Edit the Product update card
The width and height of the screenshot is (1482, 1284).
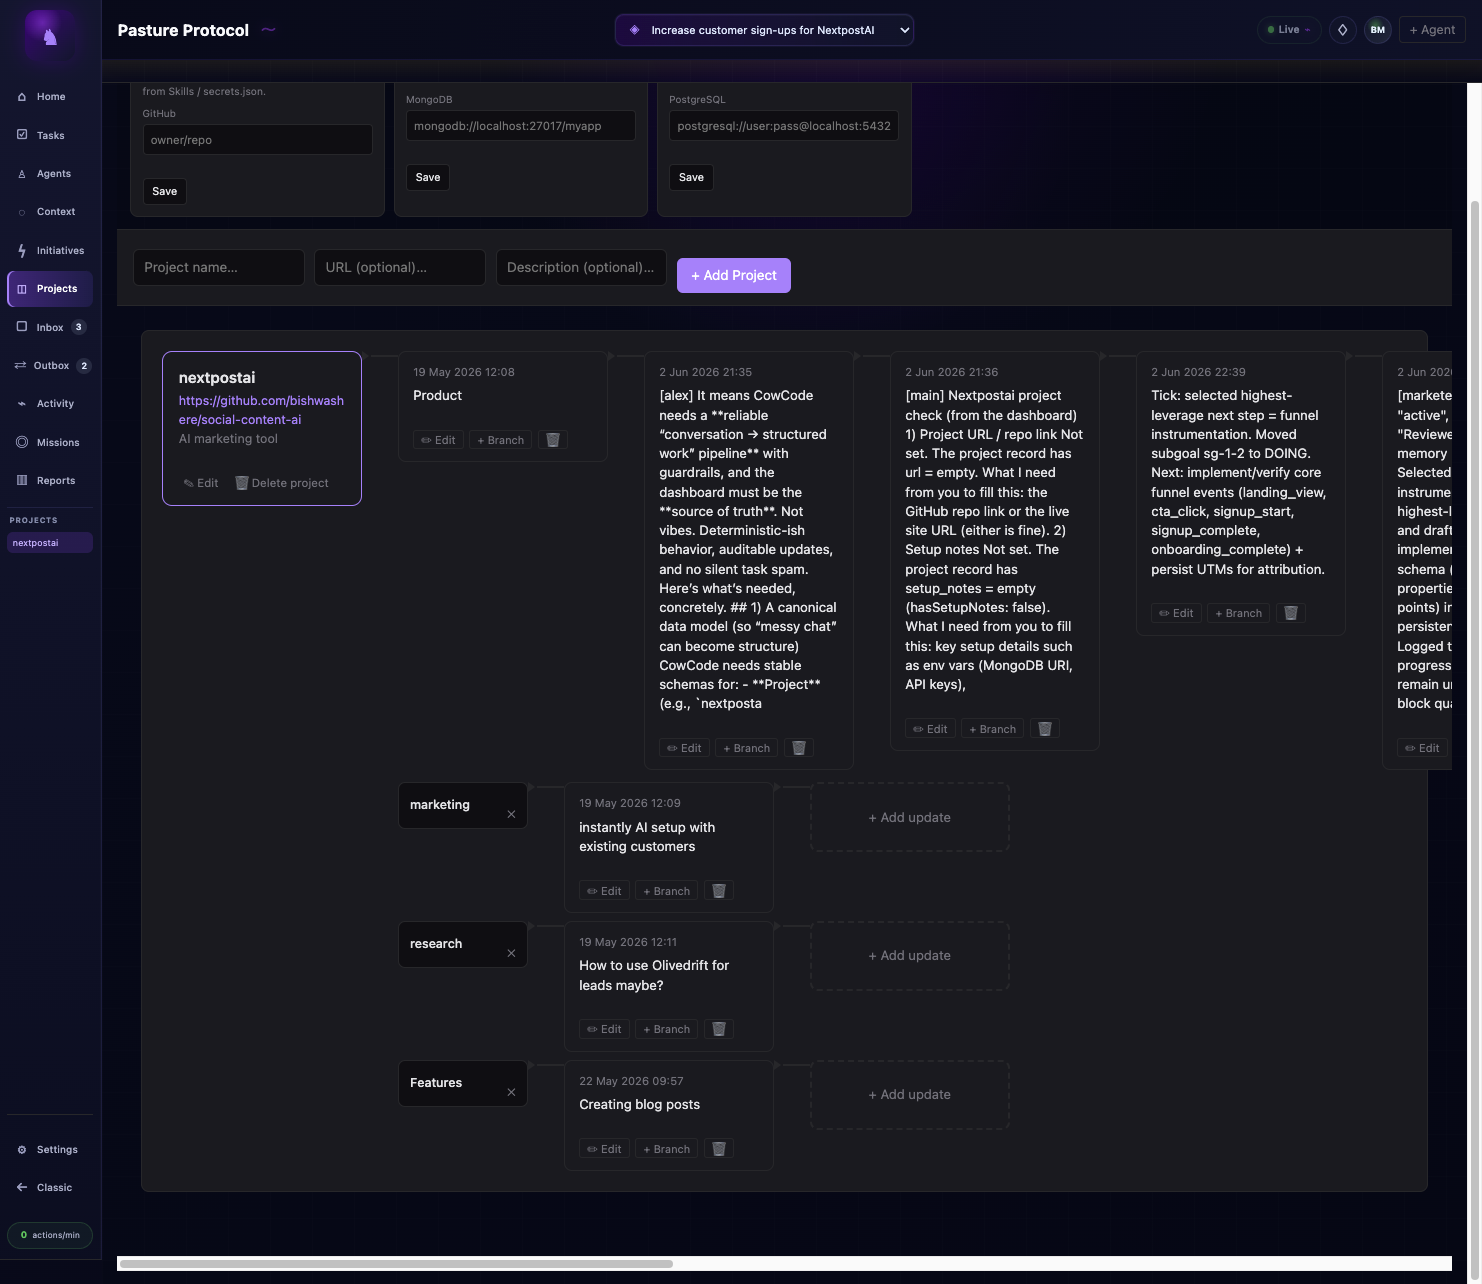pos(438,440)
